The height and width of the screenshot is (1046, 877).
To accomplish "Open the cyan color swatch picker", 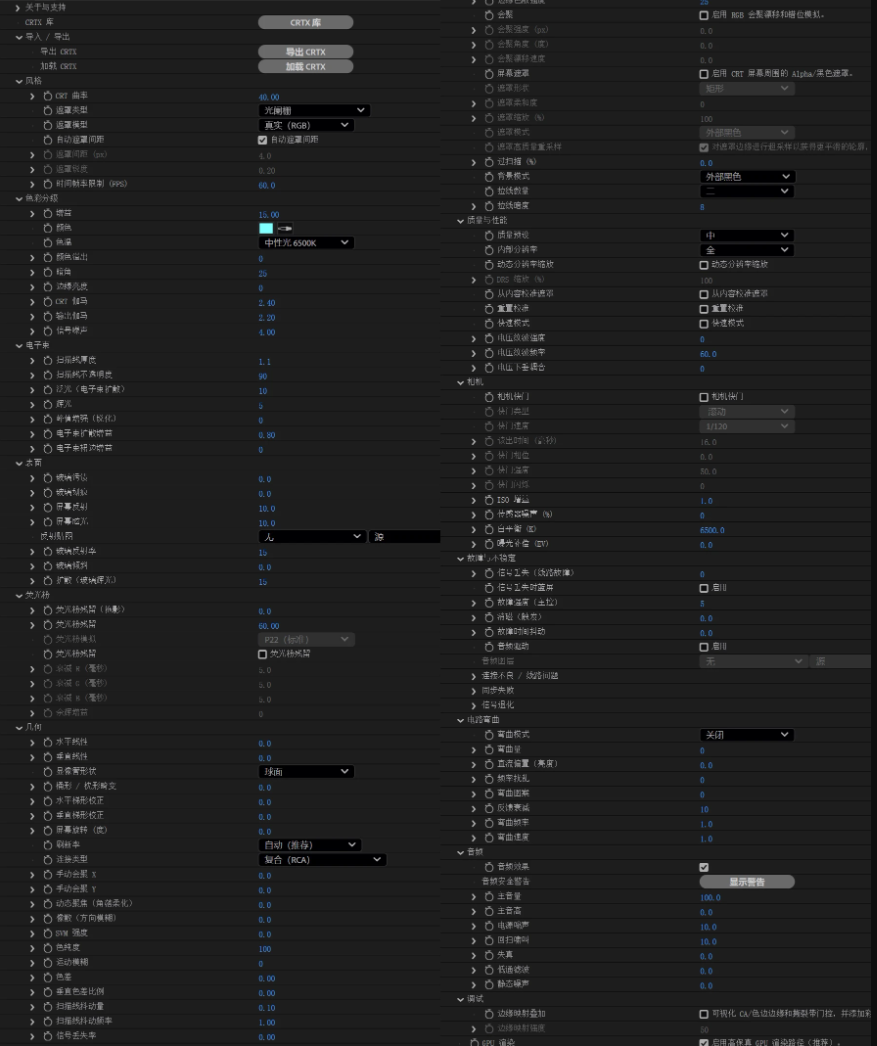I will point(266,228).
